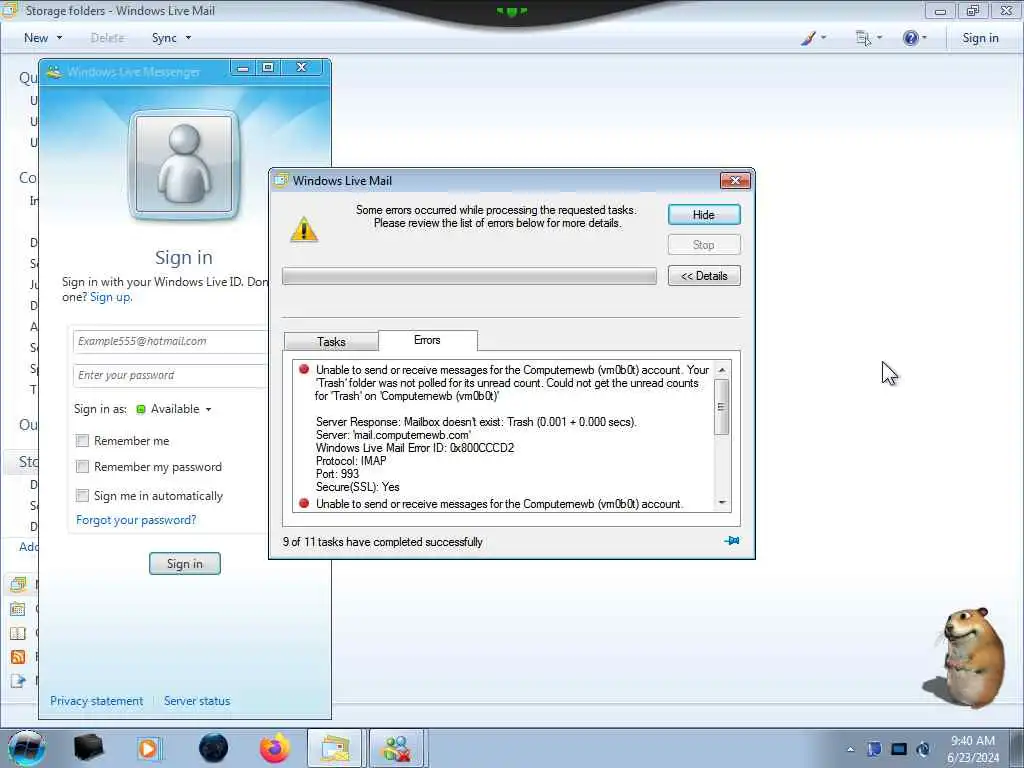Select the 'Port: 993' error line
The width and height of the screenshot is (1024, 768).
pos(337,474)
